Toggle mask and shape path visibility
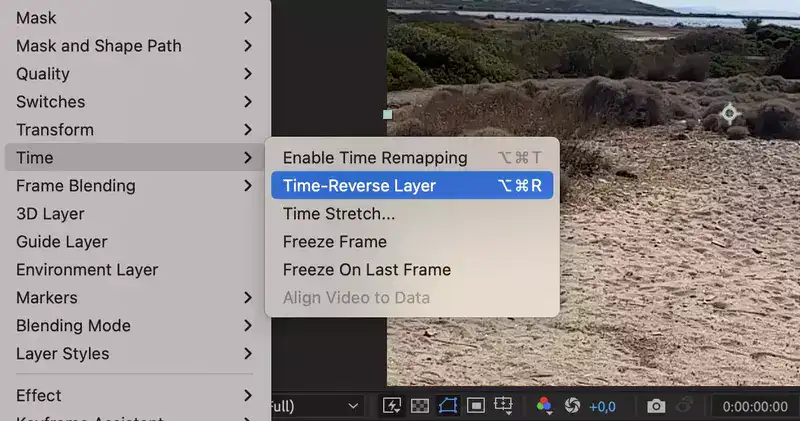The width and height of the screenshot is (800, 421). [447, 406]
